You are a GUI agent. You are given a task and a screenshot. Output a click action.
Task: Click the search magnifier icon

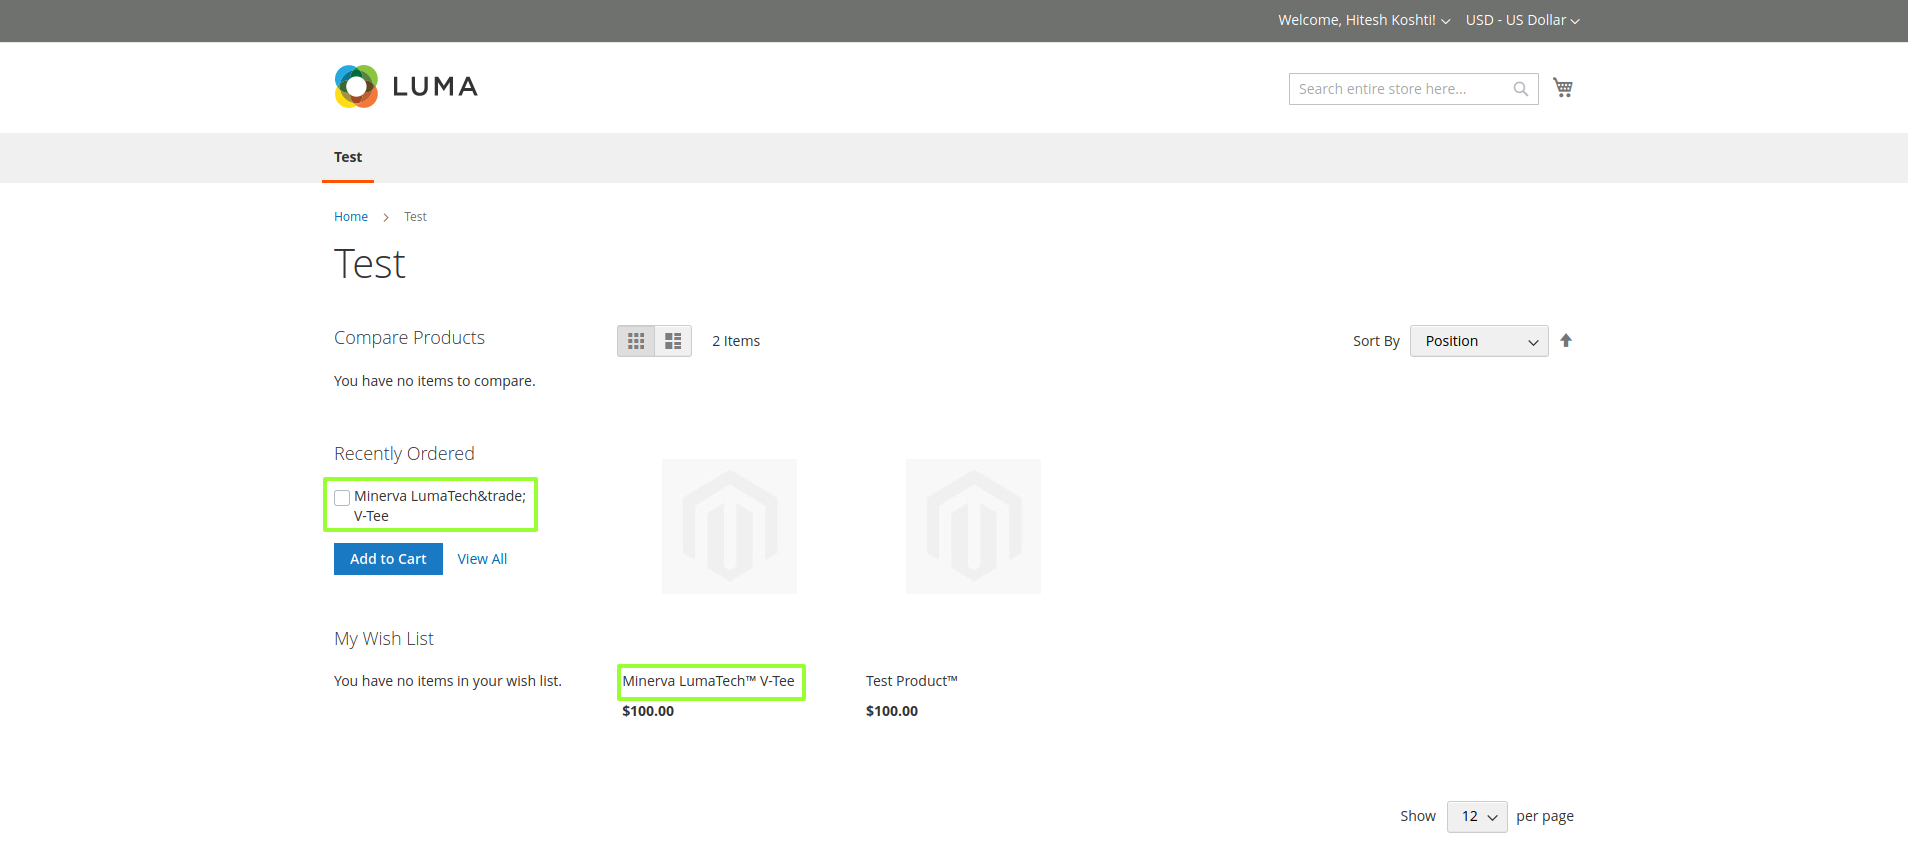click(1520, 89)
